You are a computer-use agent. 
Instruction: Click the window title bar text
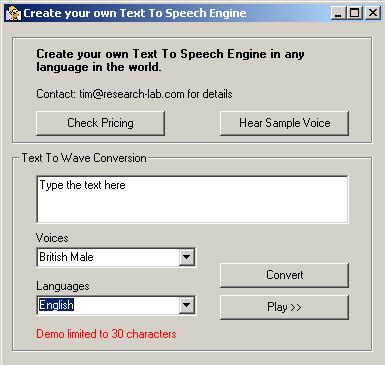pos(135,13)
